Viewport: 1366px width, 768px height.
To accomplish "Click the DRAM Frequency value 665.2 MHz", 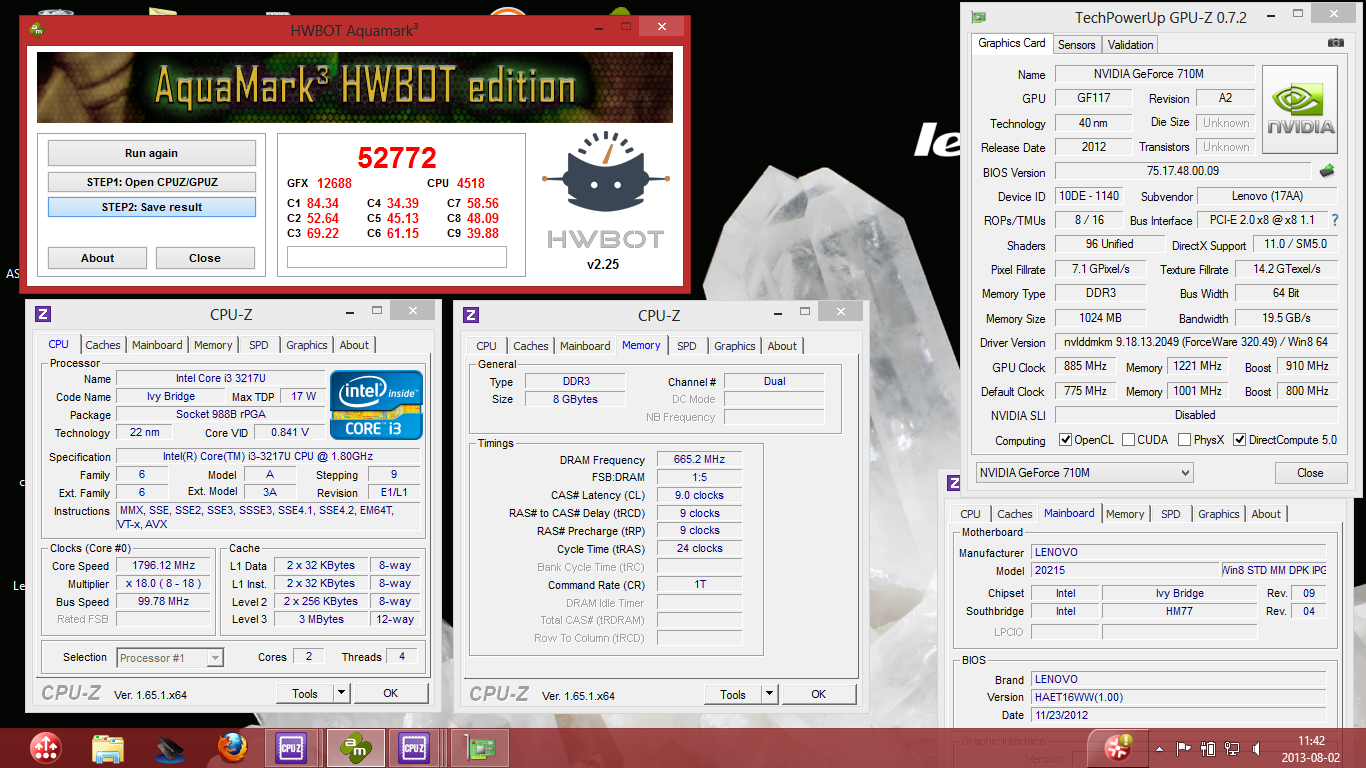I will pos(700,460).
